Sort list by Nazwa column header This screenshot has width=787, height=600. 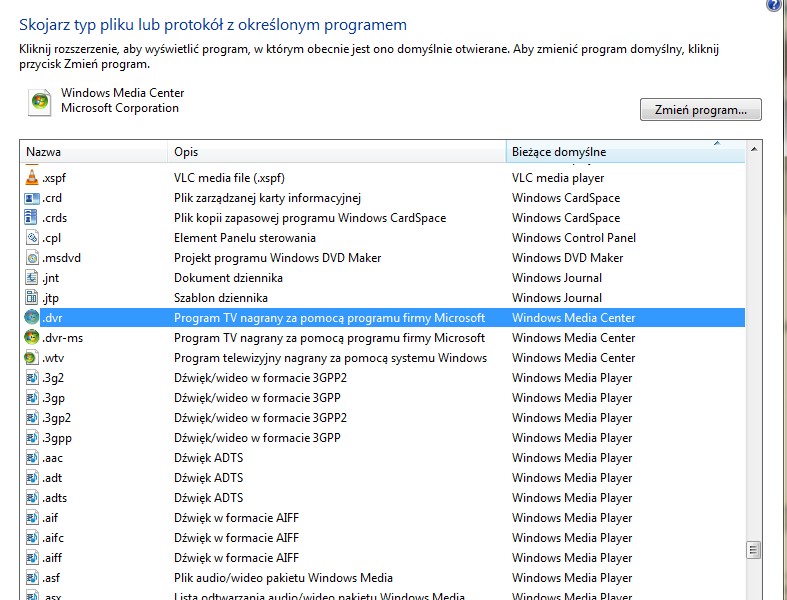(93, 152)
